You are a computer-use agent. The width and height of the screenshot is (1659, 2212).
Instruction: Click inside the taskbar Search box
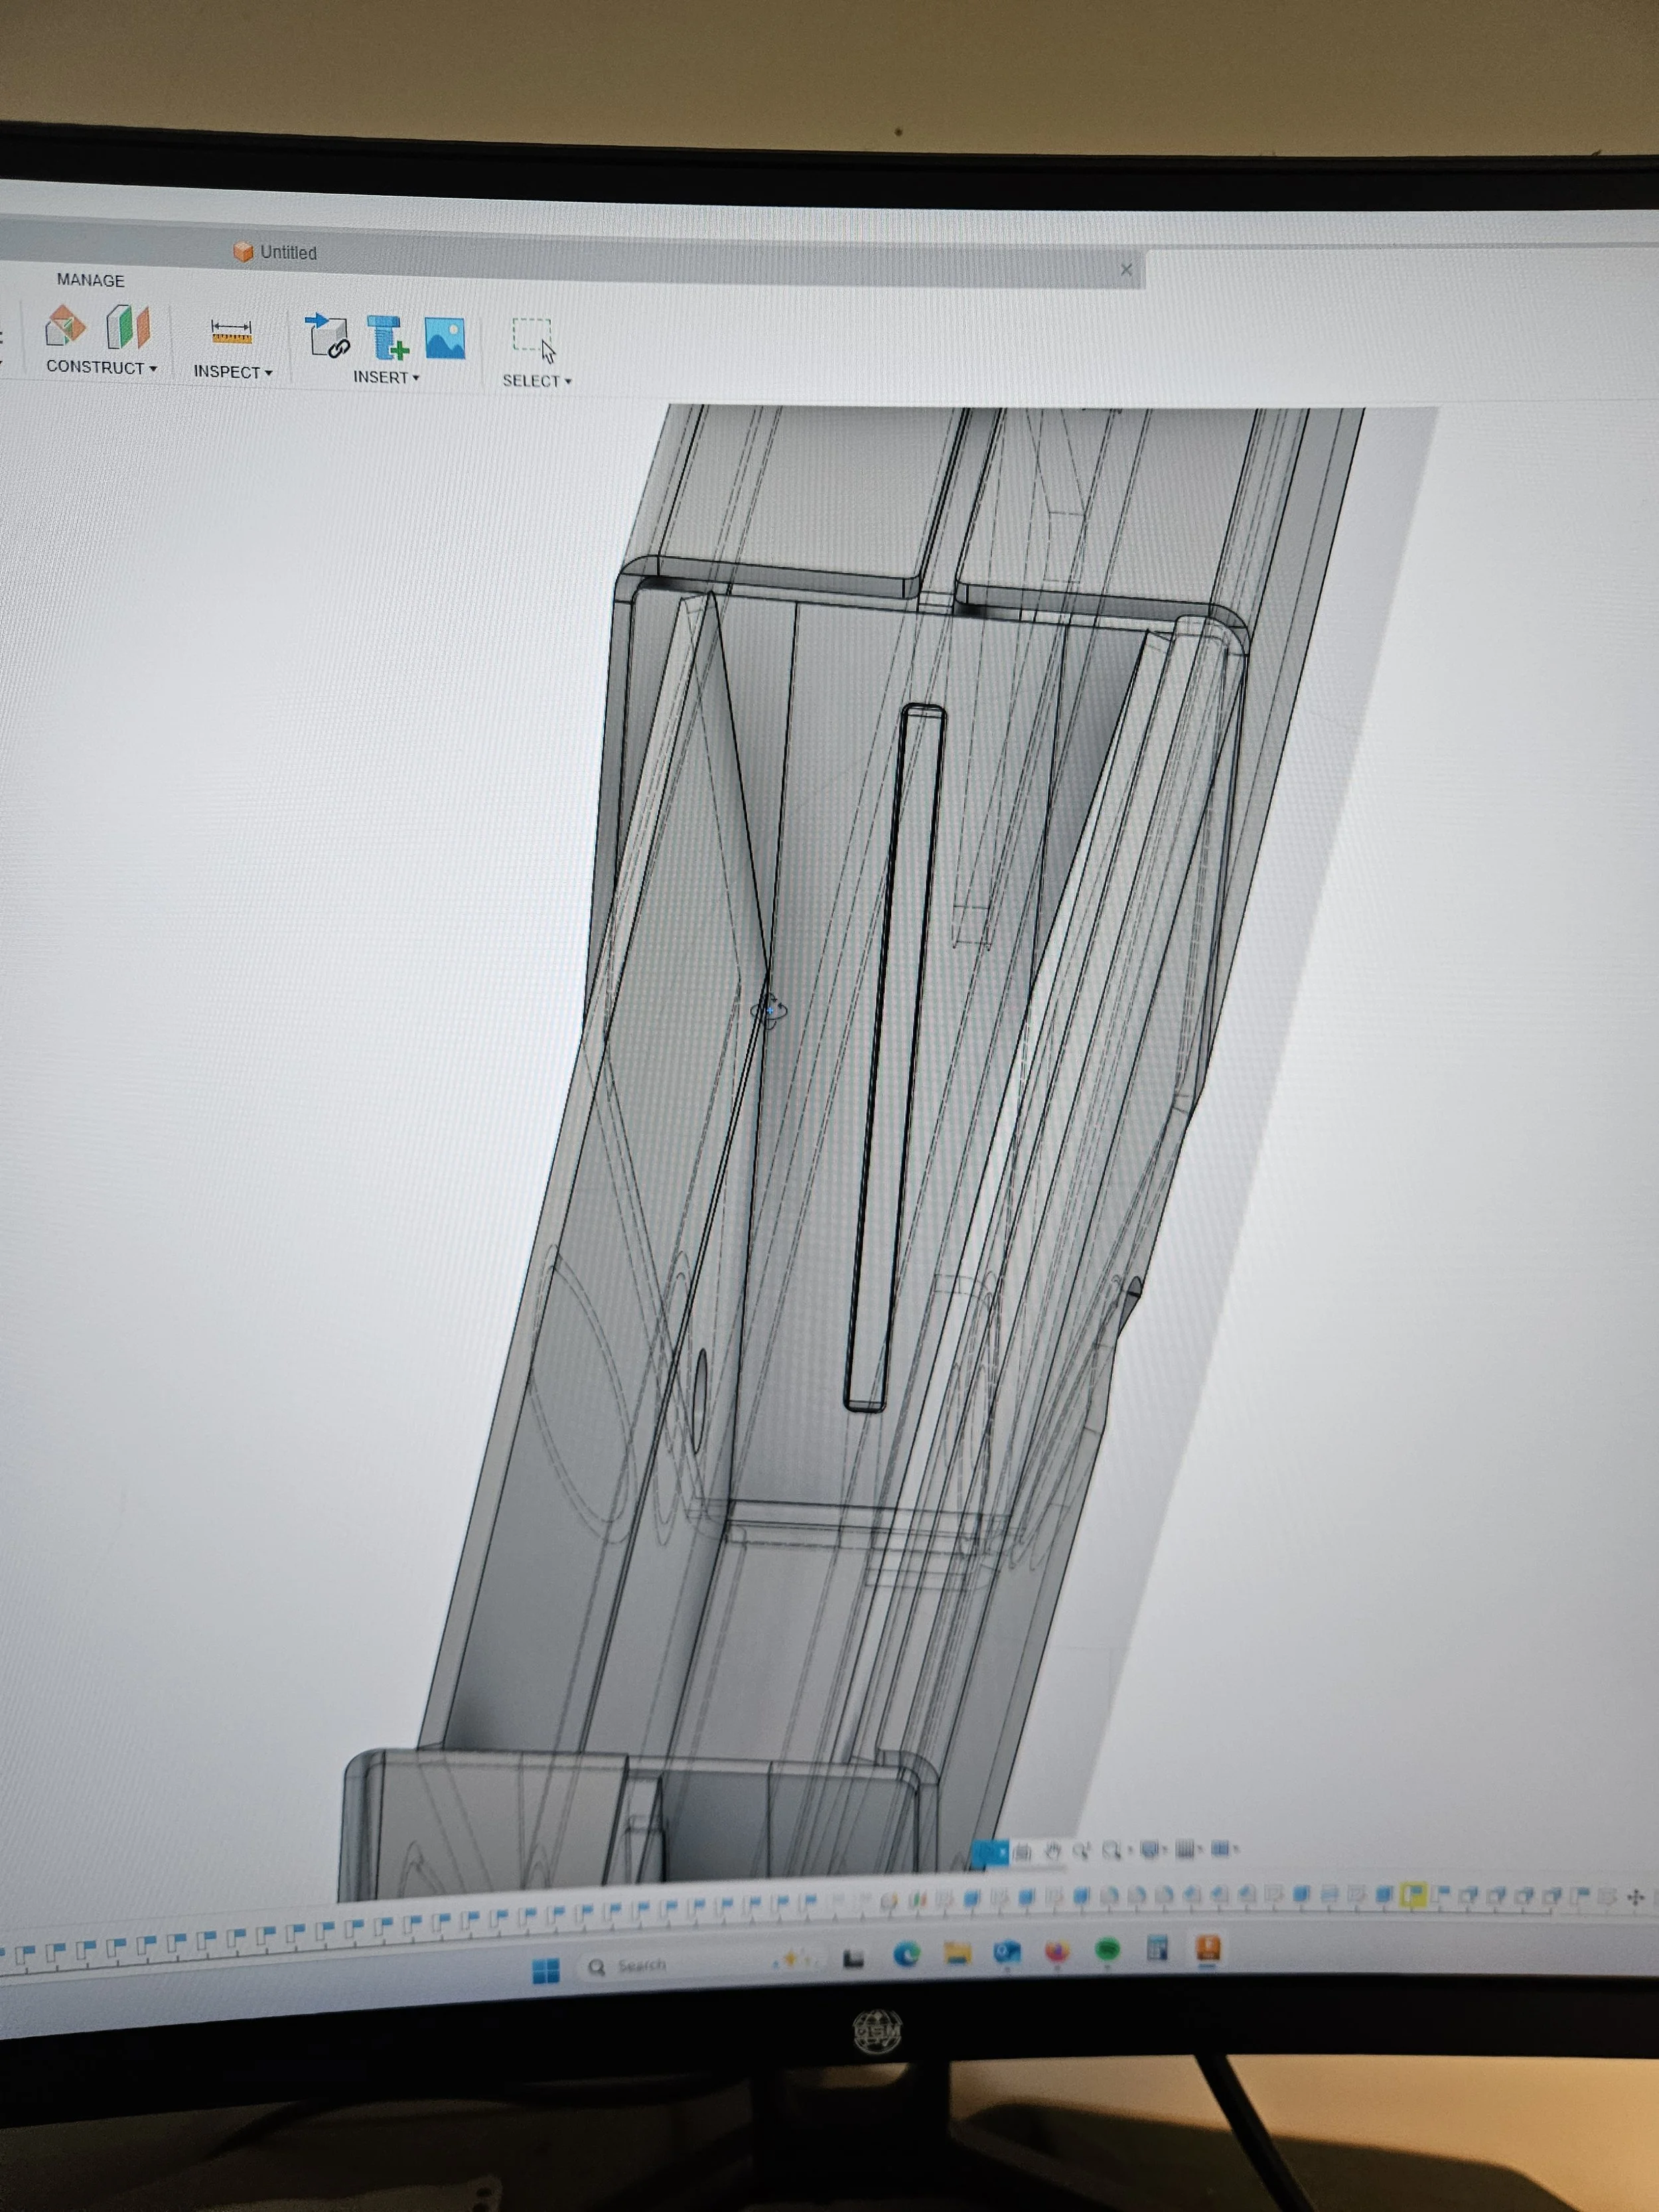coord(635,1964)
